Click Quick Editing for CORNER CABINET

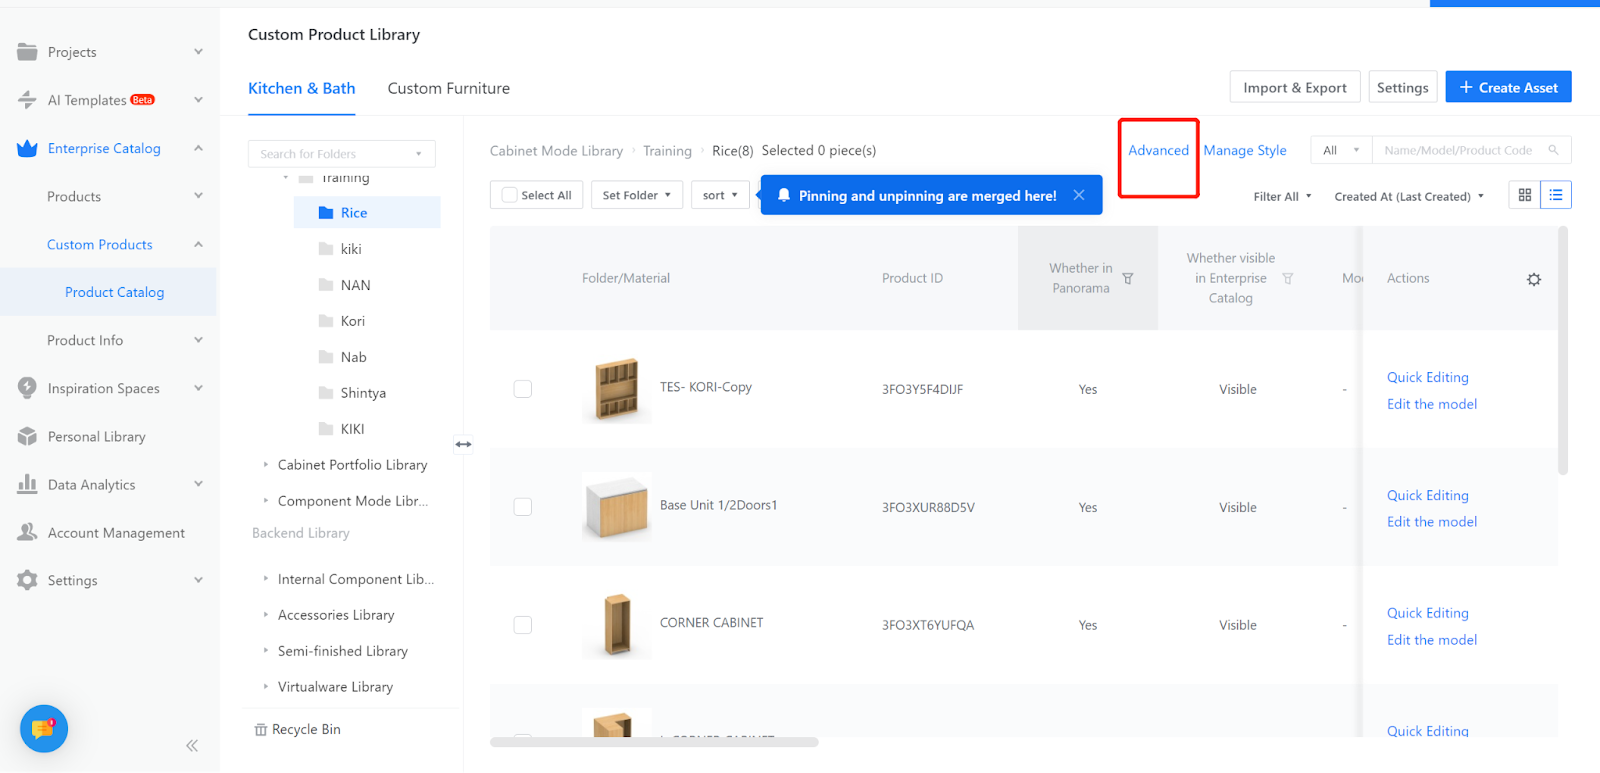[1427, 613]
